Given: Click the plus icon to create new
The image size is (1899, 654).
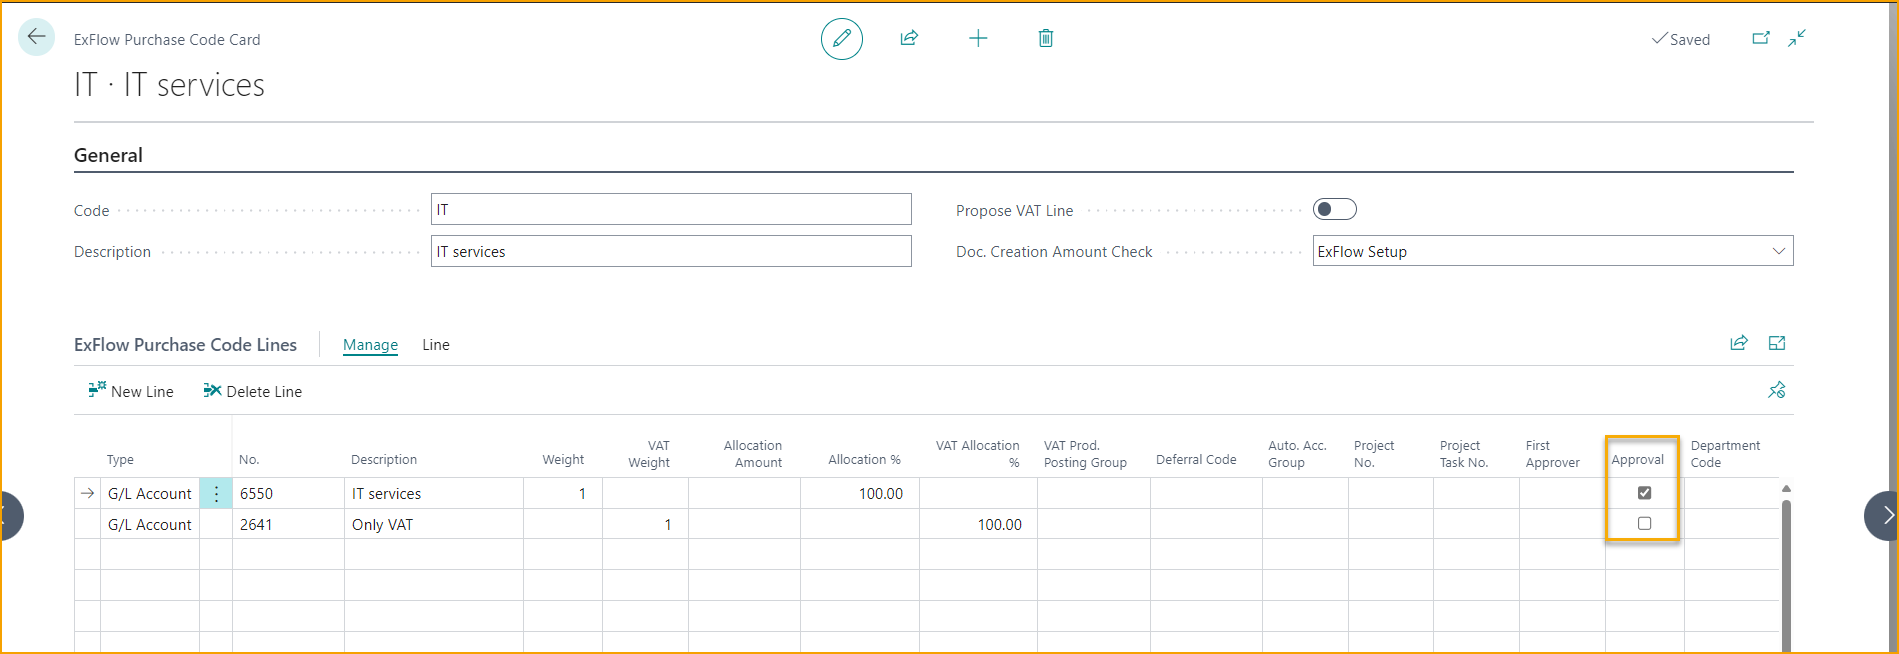Looking at the screenshot, I should [x=978, y=38].
